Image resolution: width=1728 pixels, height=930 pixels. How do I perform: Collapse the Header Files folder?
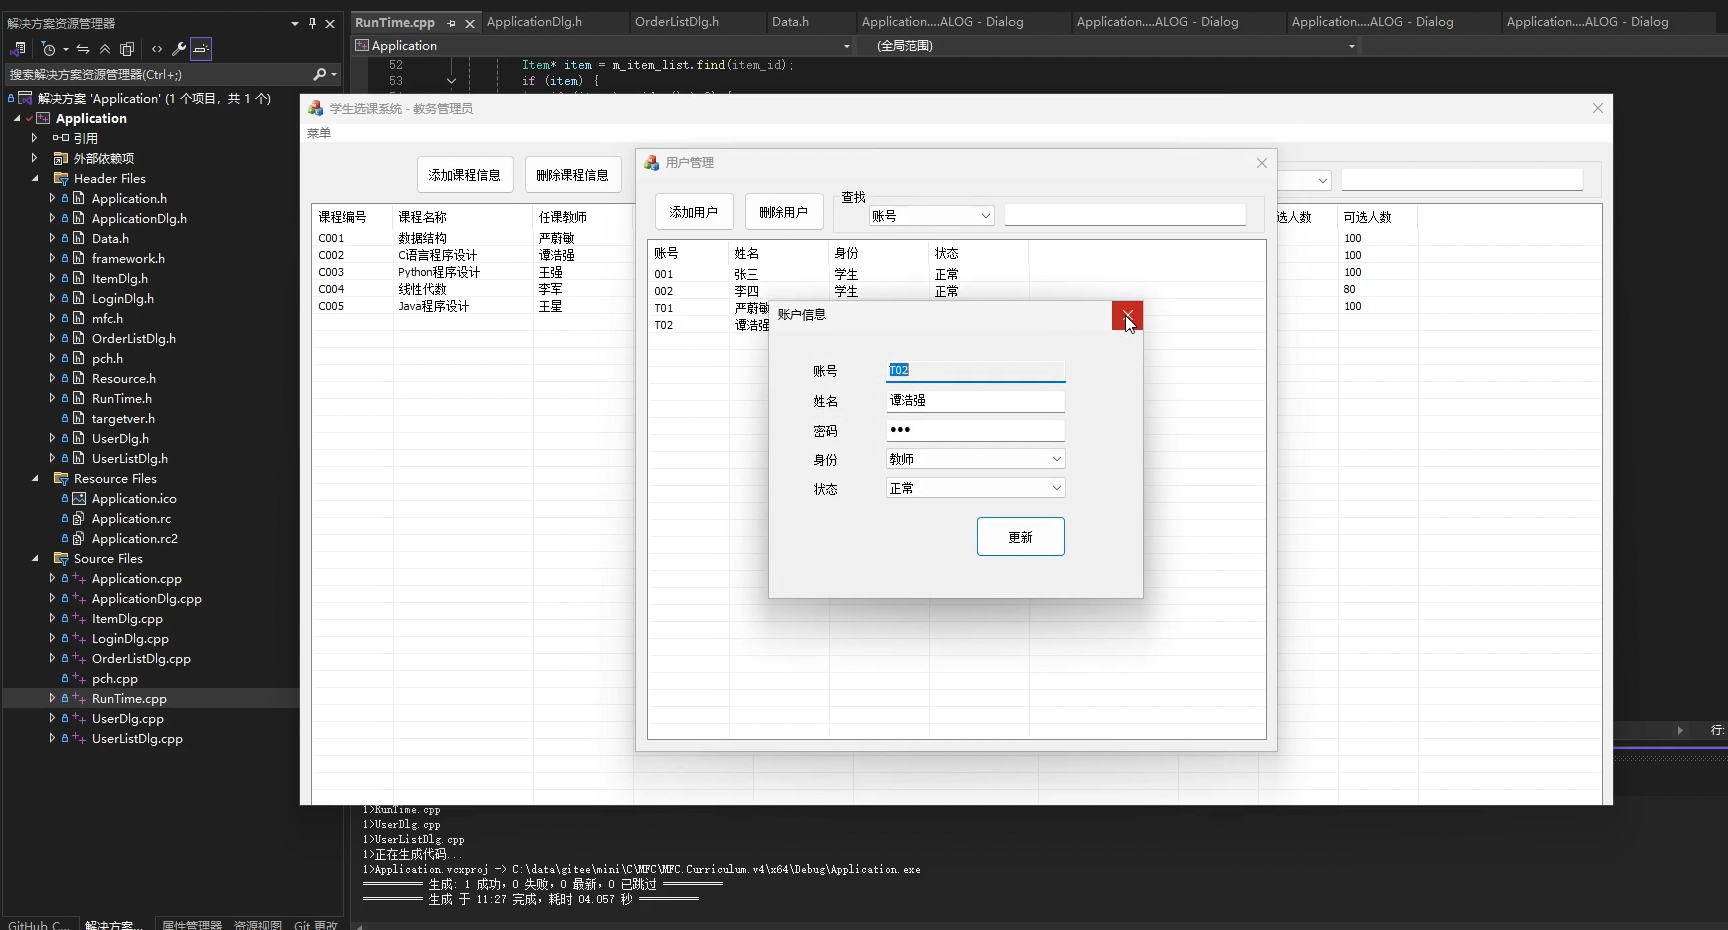tap(36, 178)
